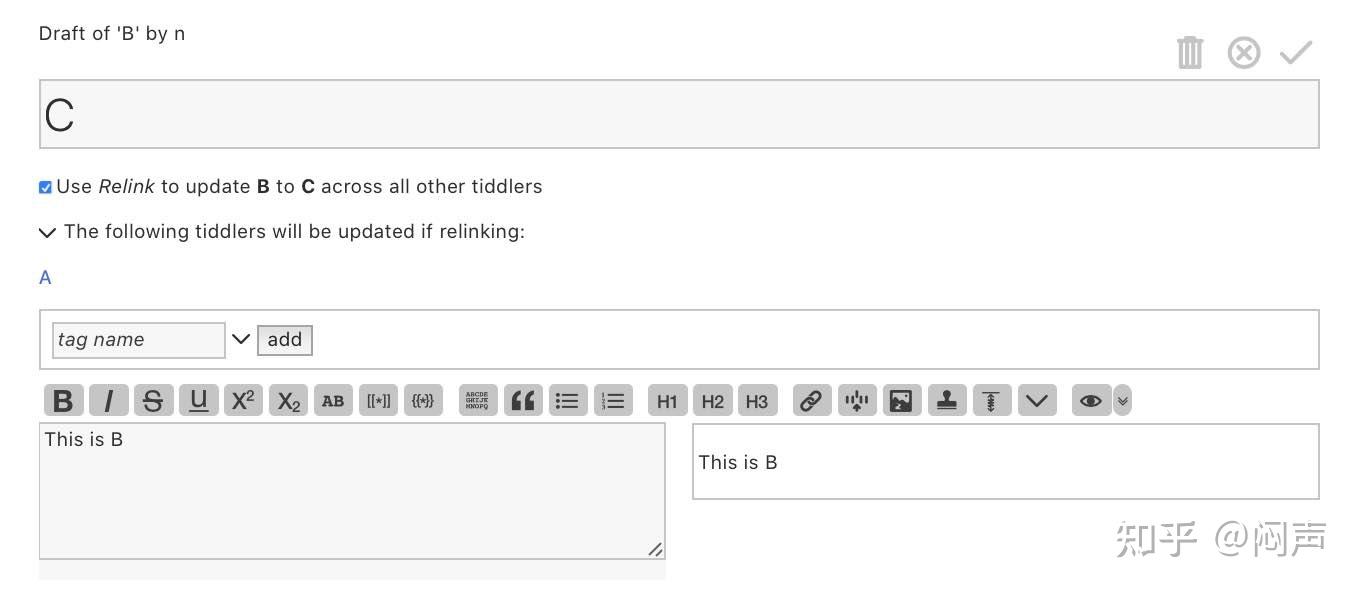
Task: Apply Heading 1 format
Action: click(667, 401)
